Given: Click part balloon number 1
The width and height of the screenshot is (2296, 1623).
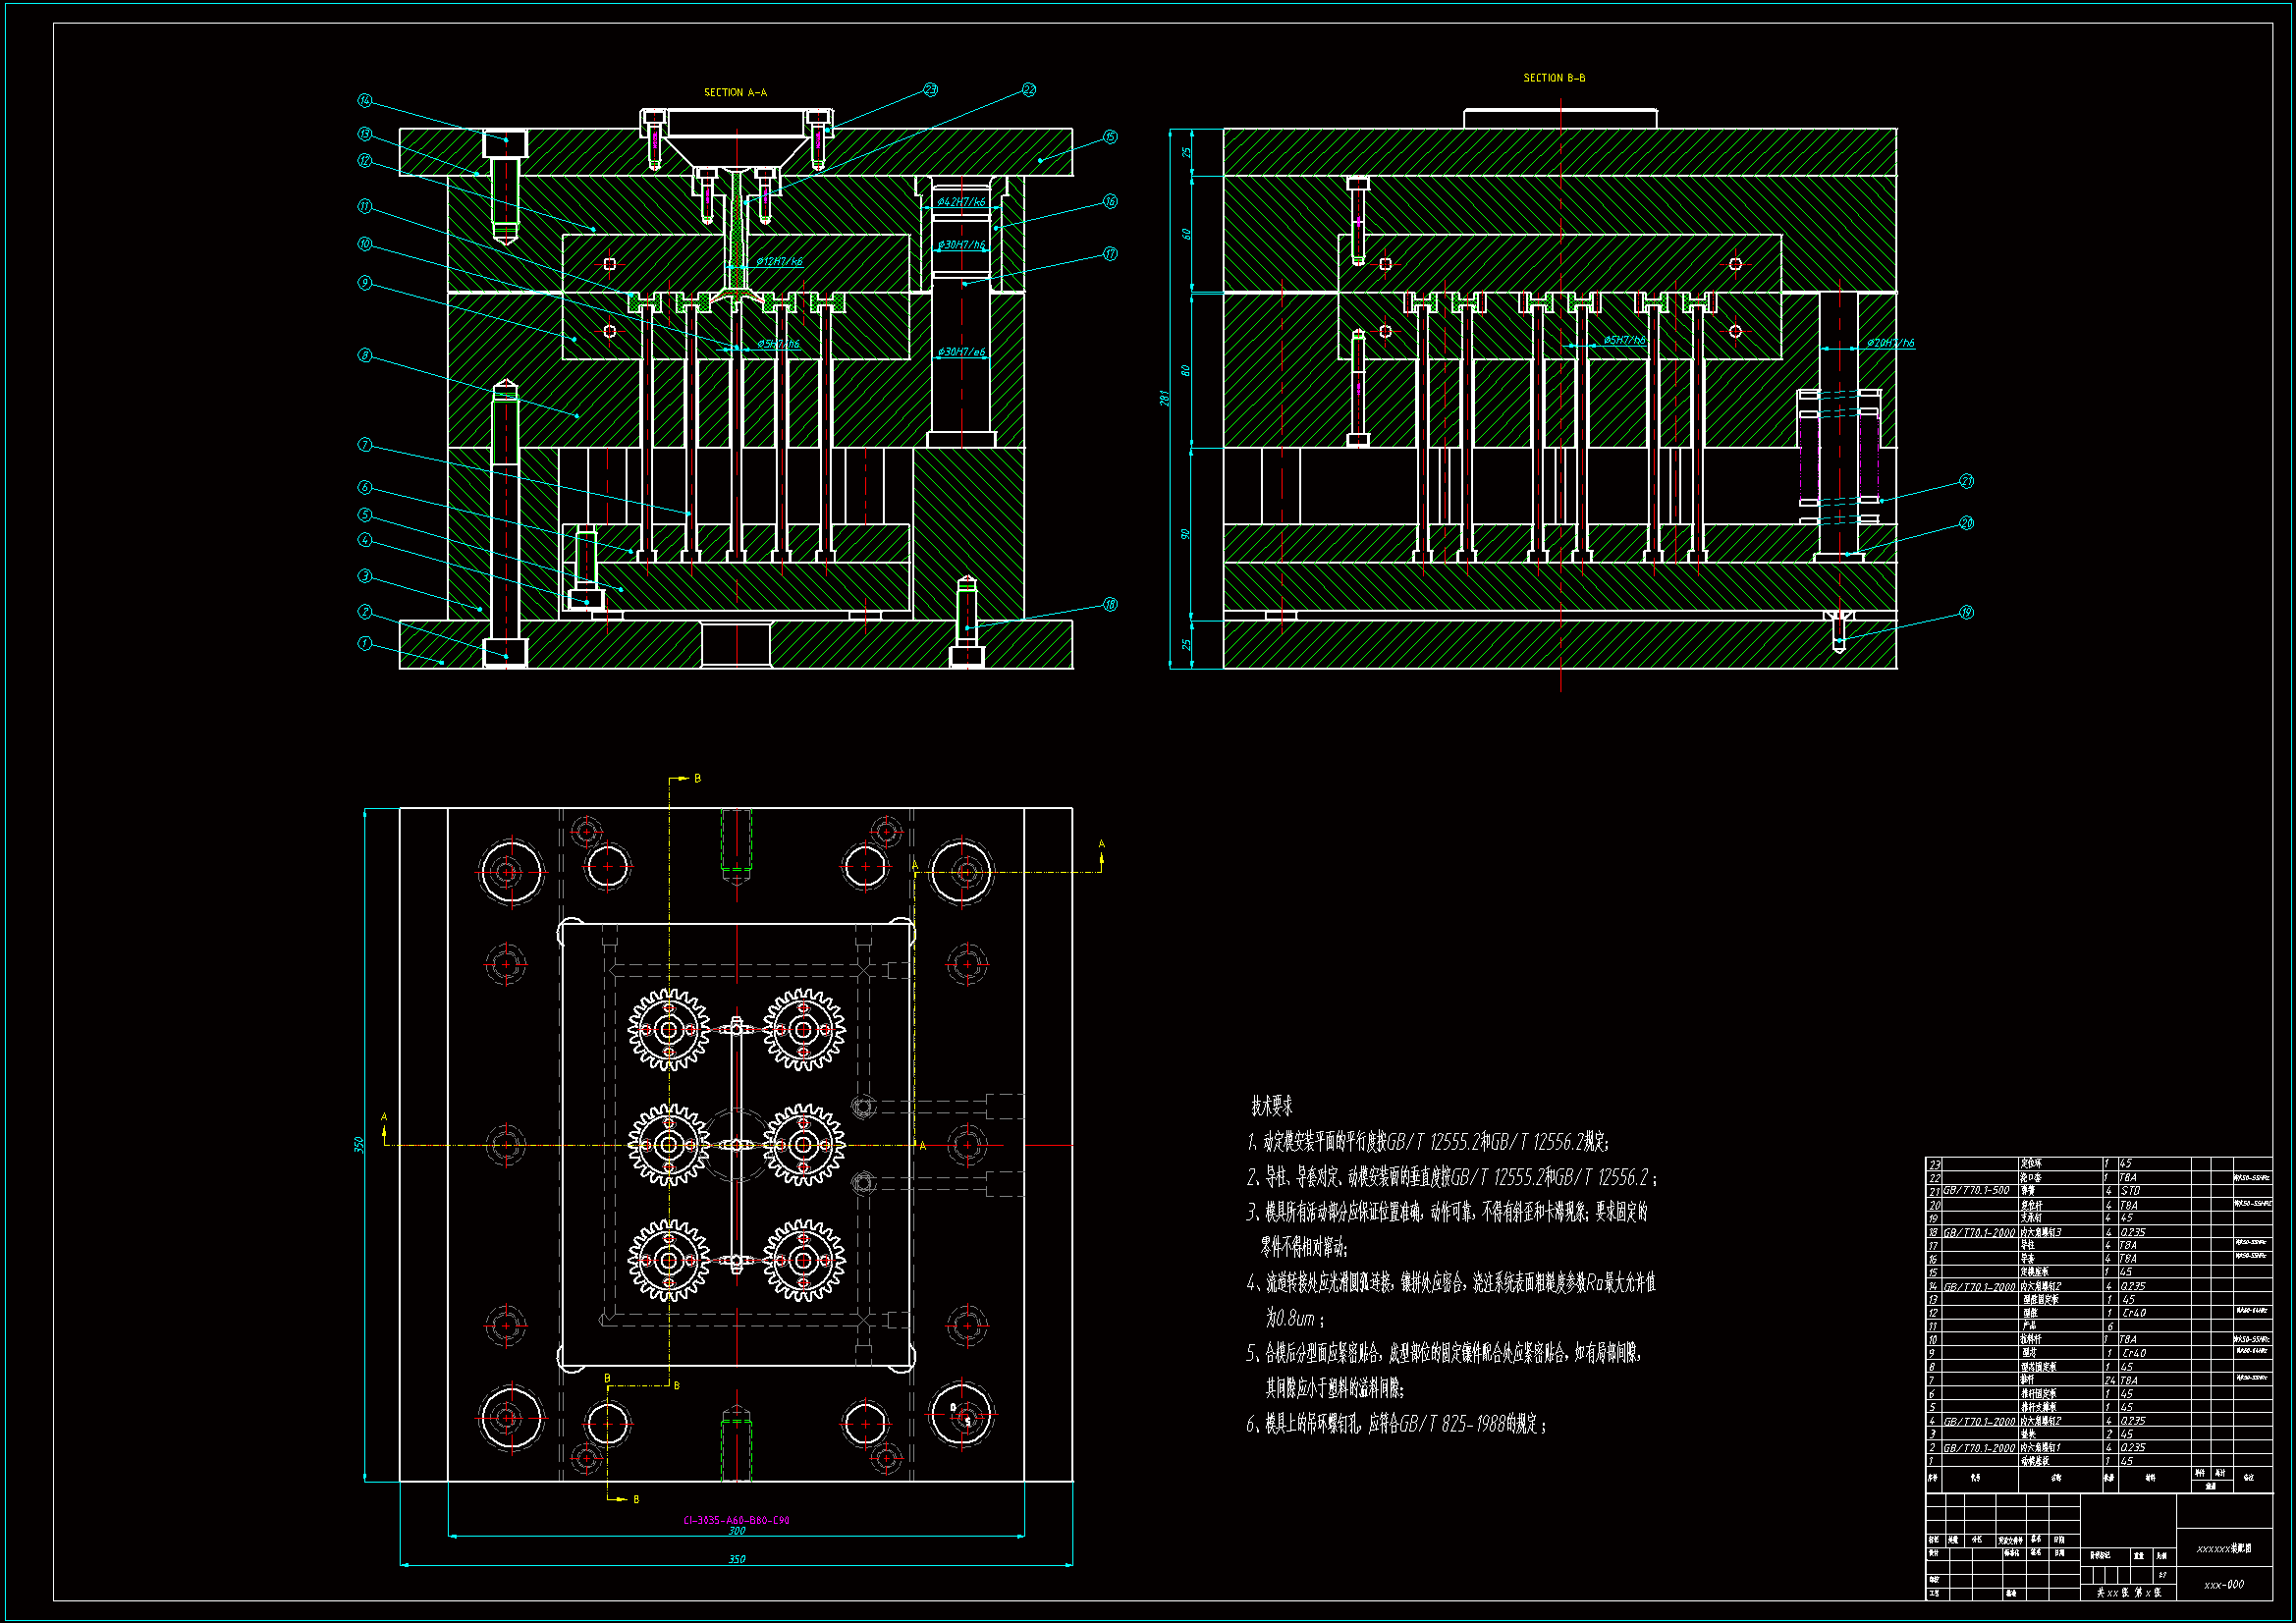Looking at the screenshot, I should [x=364, y=643].
